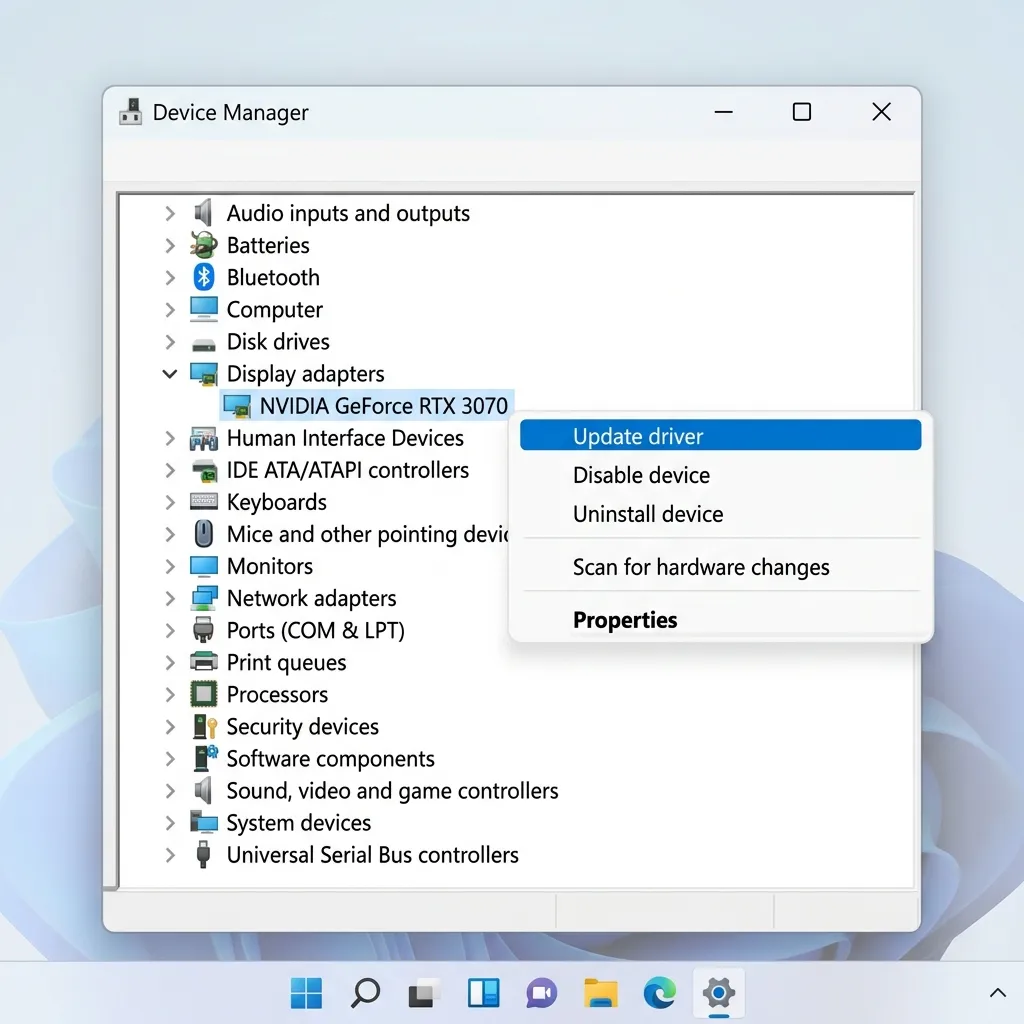Screen dimensions: 1024x1024
Task: Click the Software components icon
Action: [x=206, y=758]
